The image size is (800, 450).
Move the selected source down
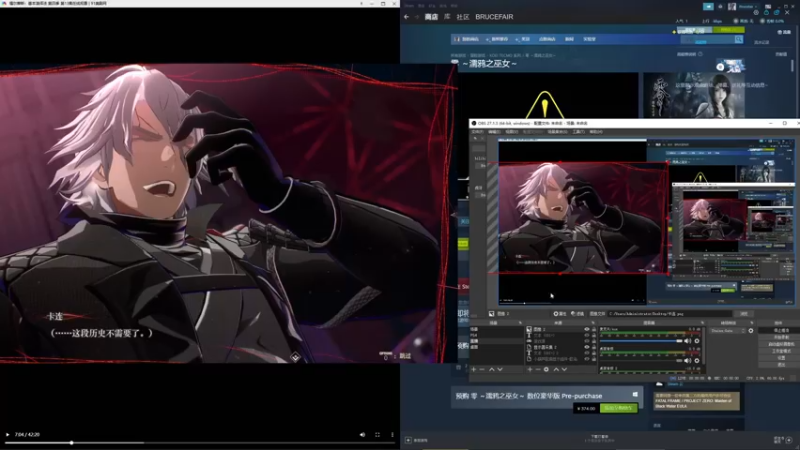[564, 369]
